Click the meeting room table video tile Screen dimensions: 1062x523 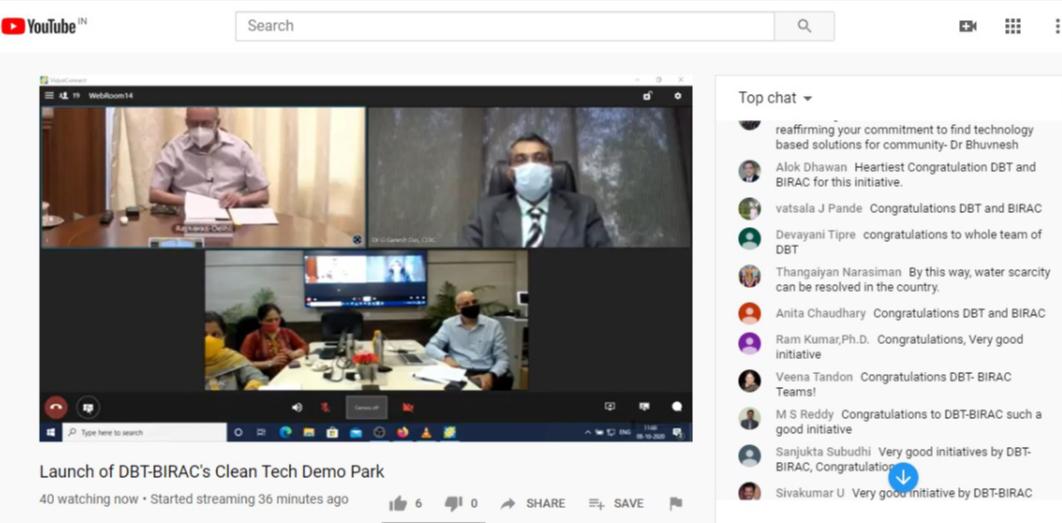(366, 320)
